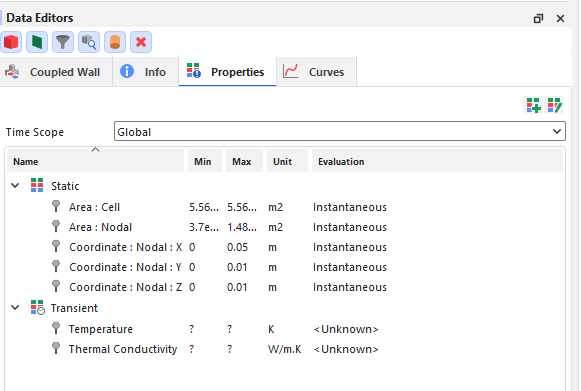Select the Area : Cell property row

point(285,207)
